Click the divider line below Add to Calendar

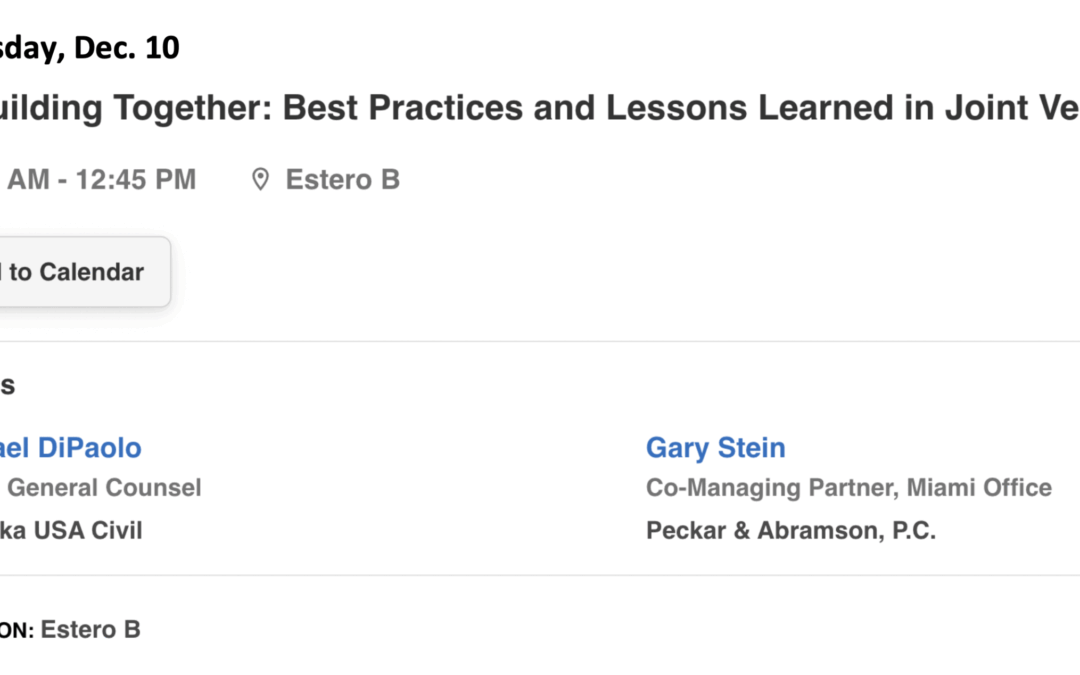(540, 342)
